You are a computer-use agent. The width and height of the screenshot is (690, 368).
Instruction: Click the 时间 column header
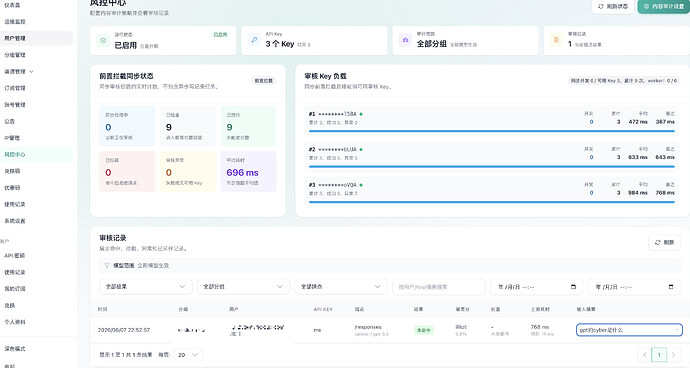pos(103,309)
